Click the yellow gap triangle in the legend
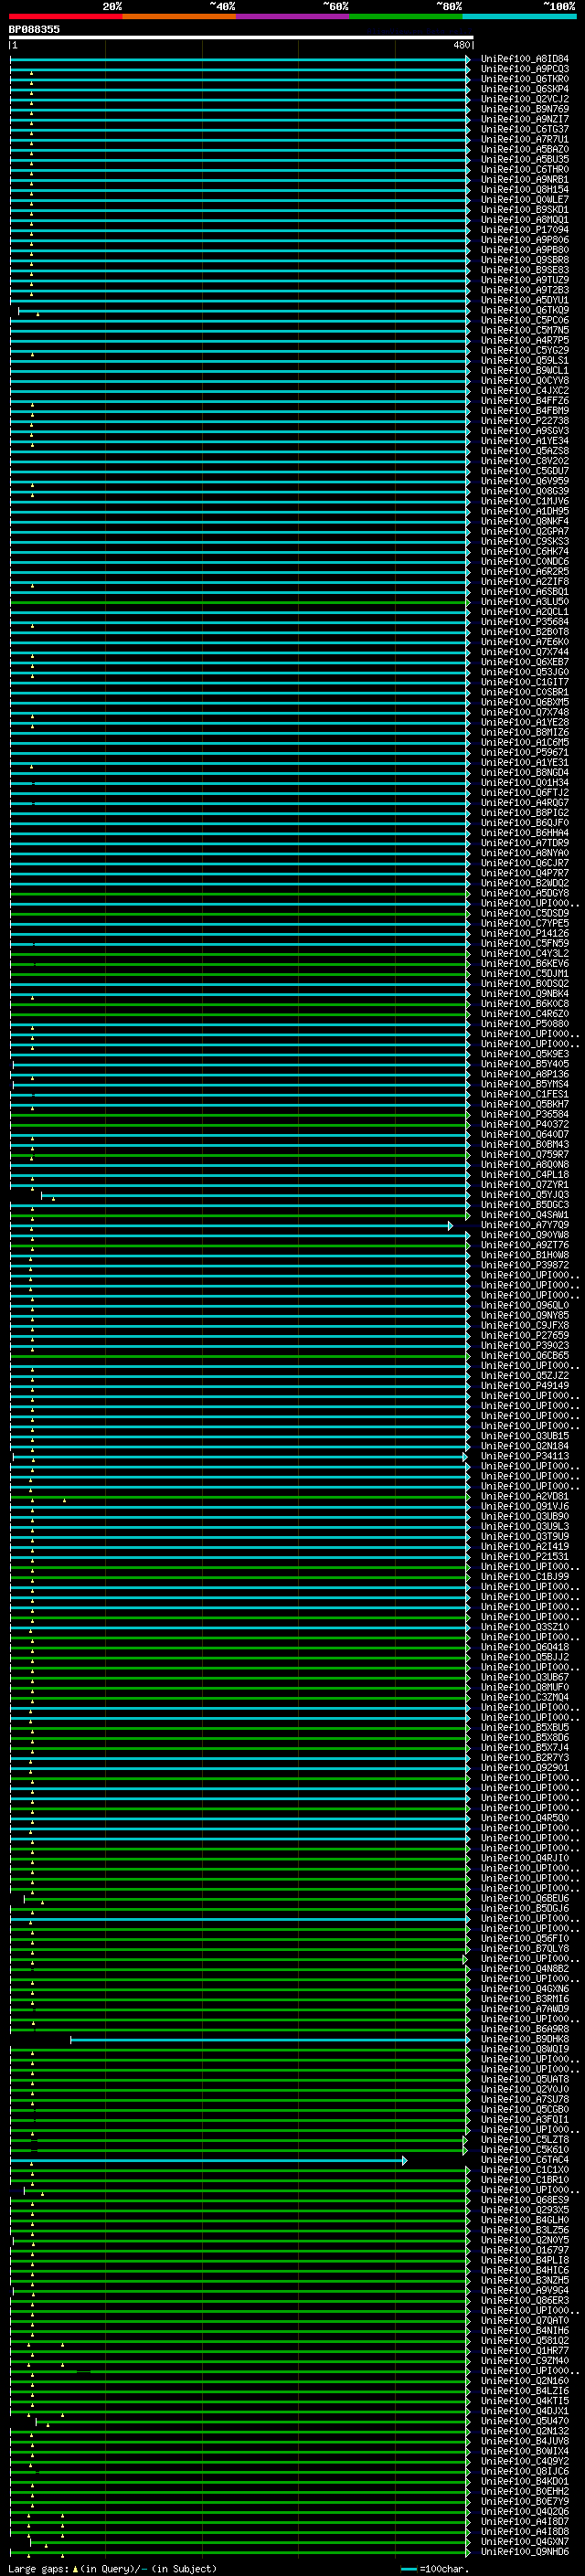The image size is (585, 2576). tap(75, 2569)
